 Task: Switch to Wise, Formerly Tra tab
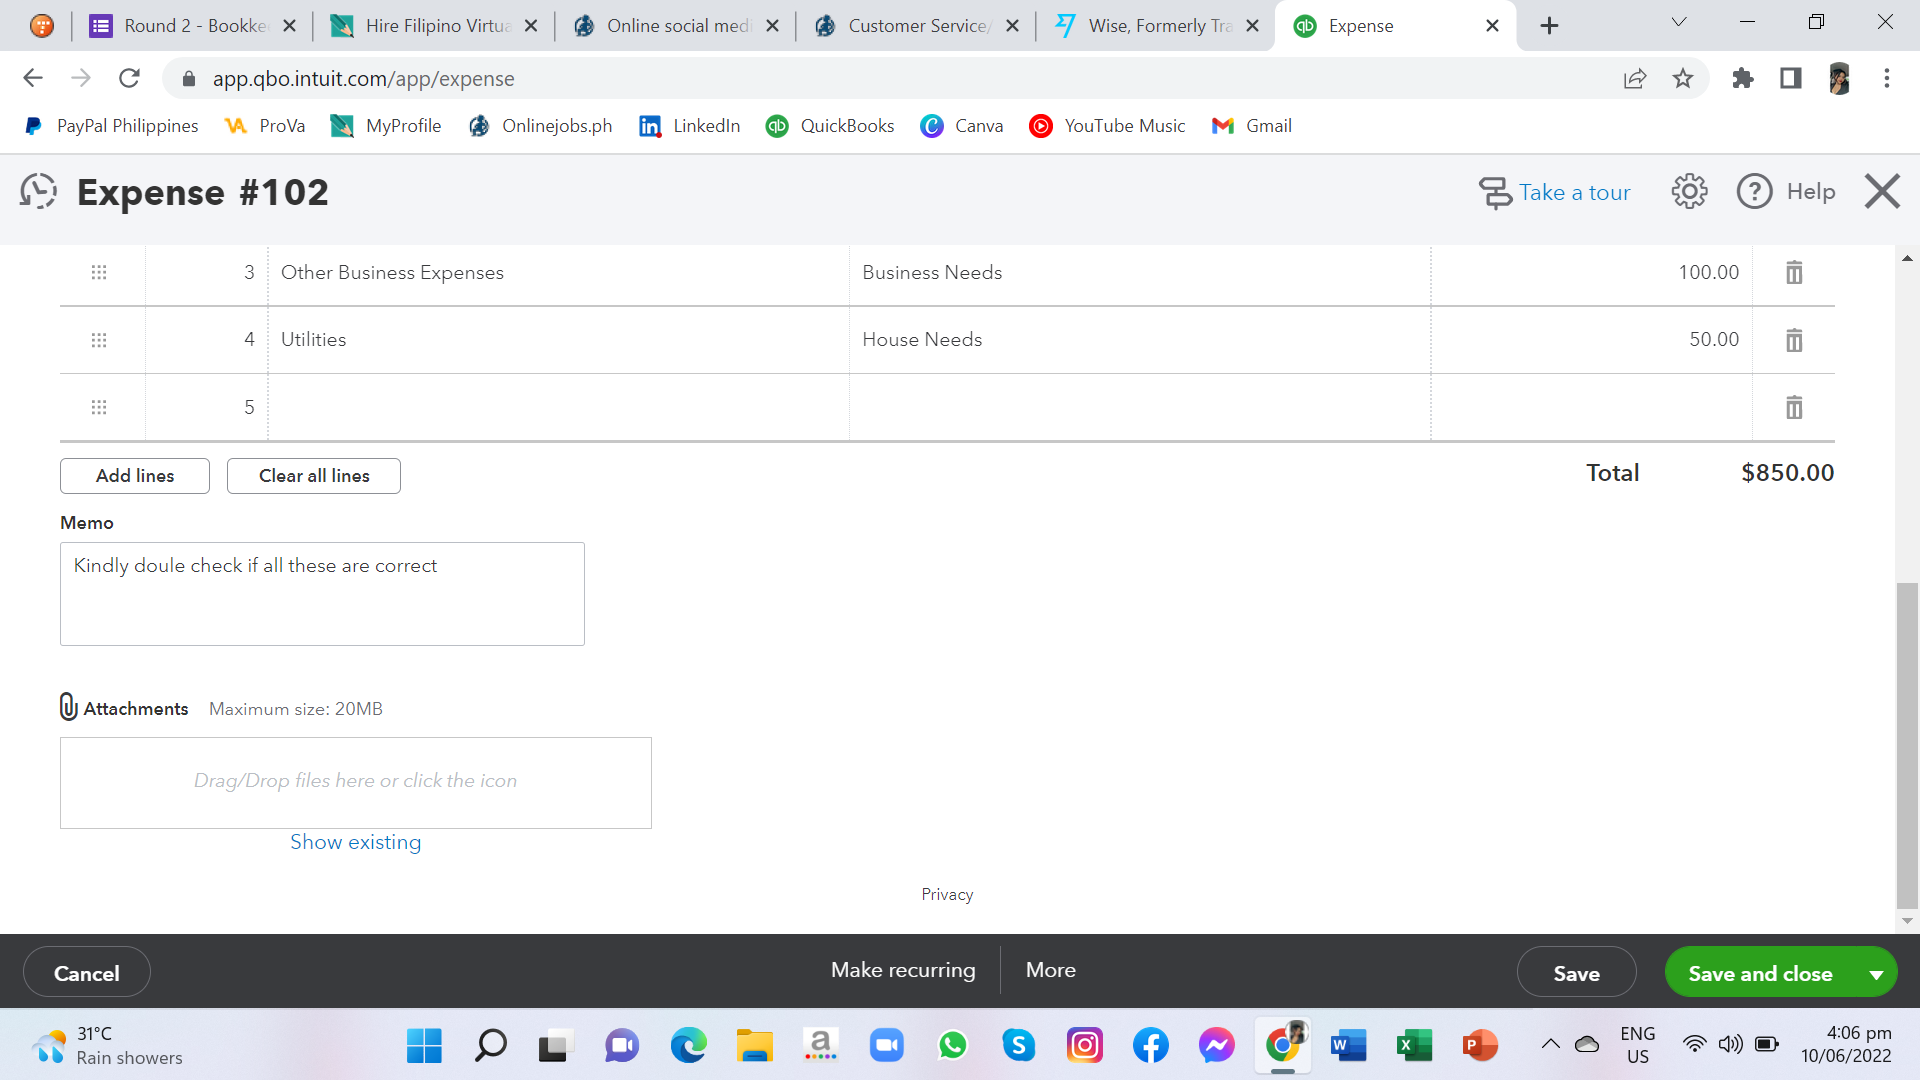[1159, 26]
